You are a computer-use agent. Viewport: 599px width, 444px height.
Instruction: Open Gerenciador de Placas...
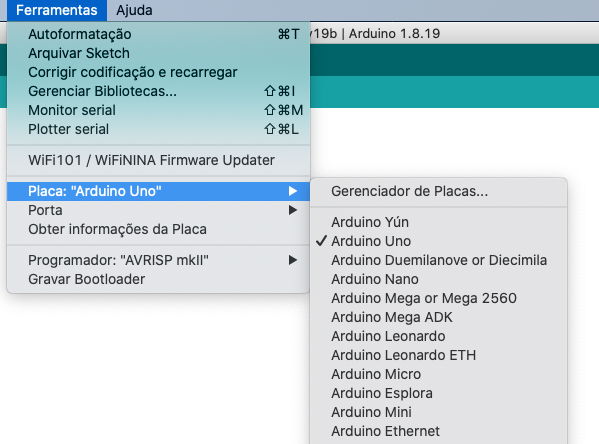click(439, 191)
